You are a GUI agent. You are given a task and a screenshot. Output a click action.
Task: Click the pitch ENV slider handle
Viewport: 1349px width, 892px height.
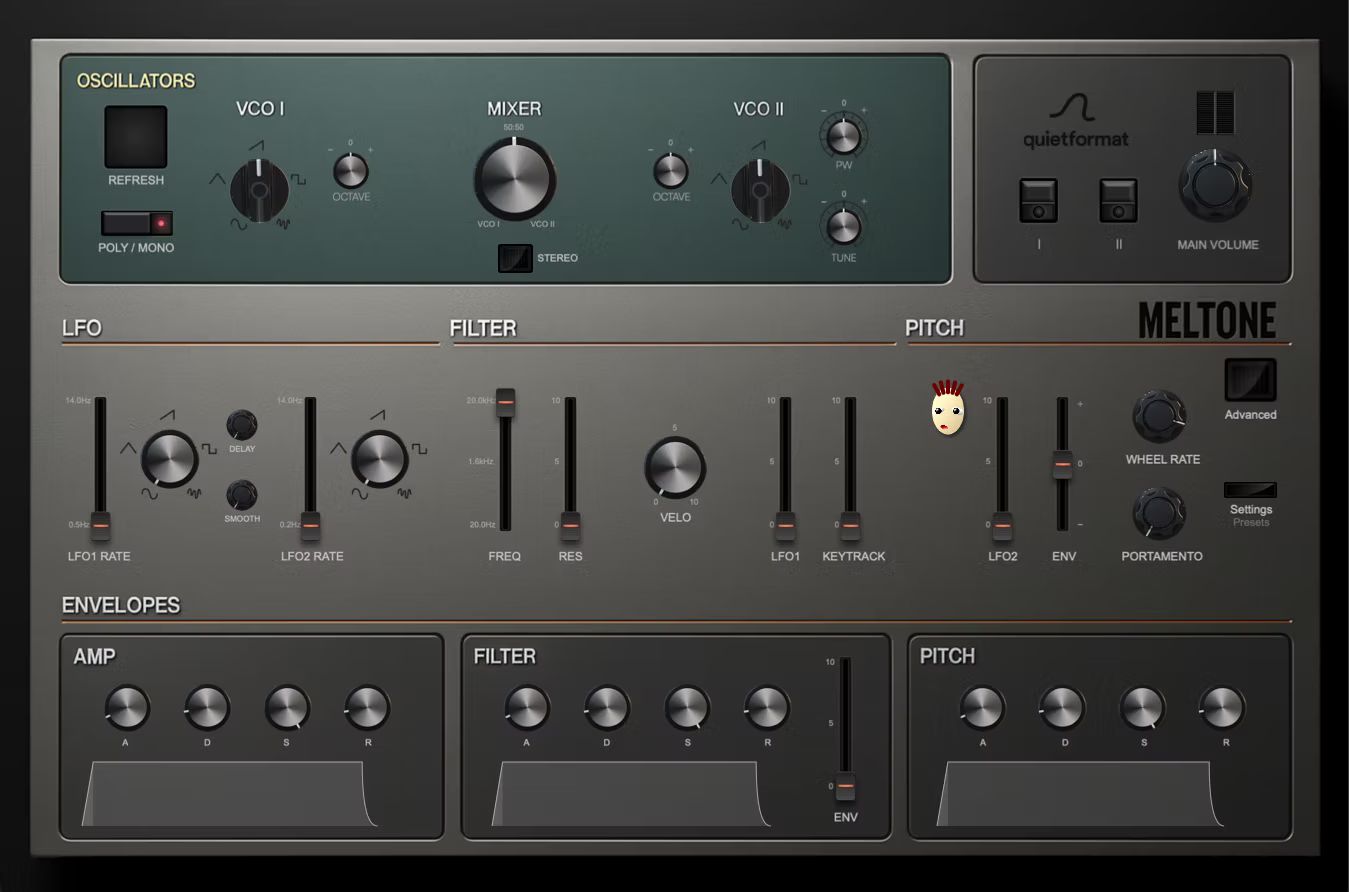pyautogui.click(x=1062, y=464)
